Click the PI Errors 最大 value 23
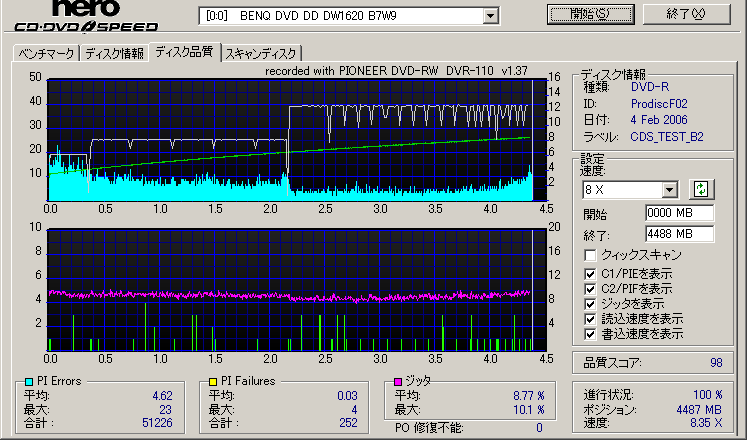747x440 pixels. 165,410
